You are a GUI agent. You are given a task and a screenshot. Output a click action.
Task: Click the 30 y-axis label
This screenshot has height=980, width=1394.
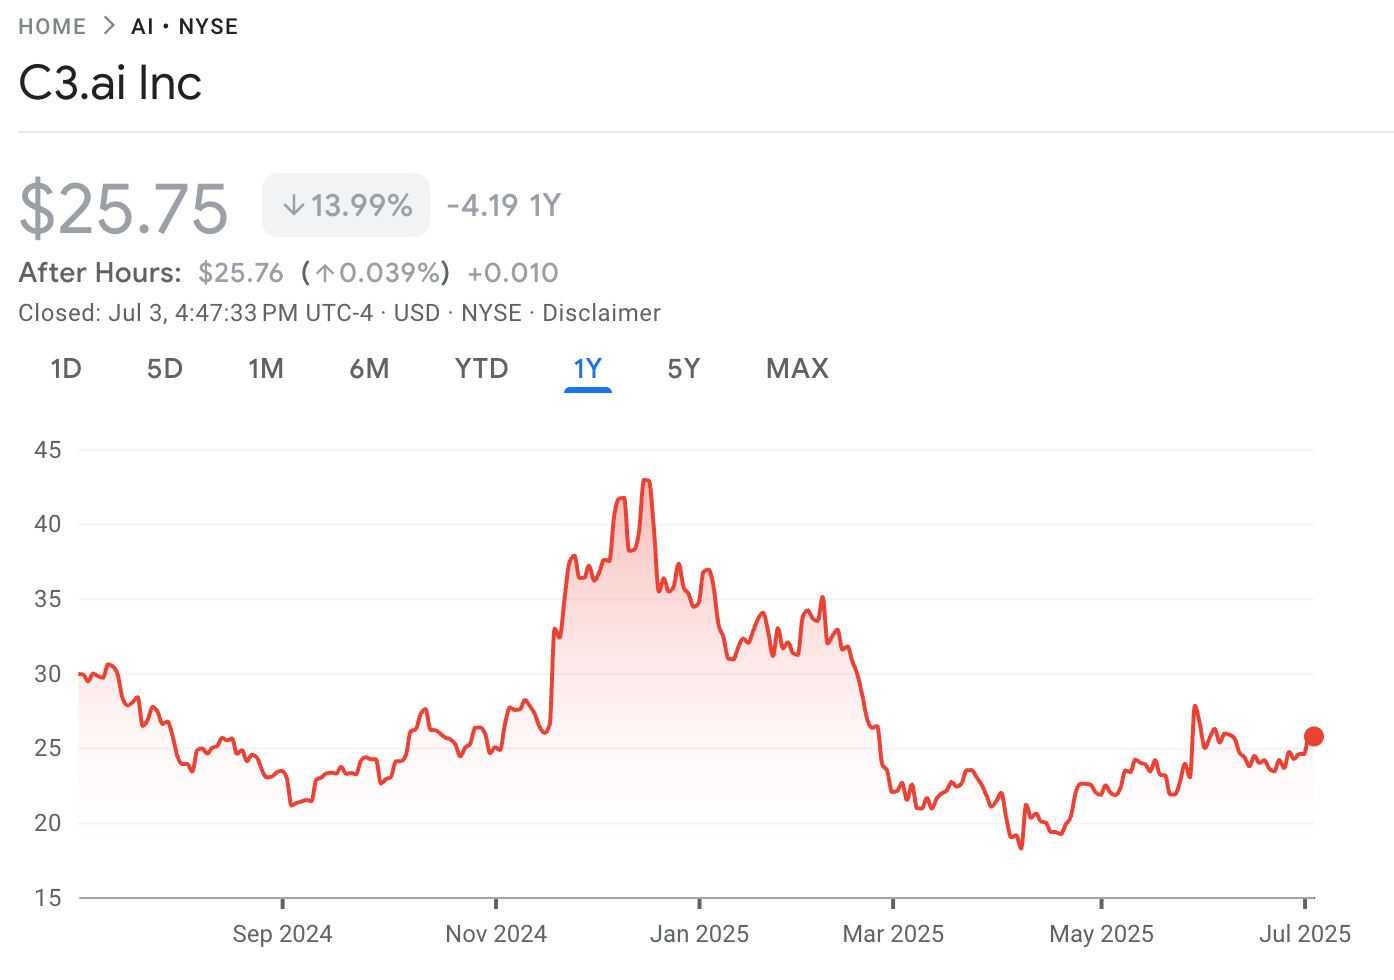(47, 674)
